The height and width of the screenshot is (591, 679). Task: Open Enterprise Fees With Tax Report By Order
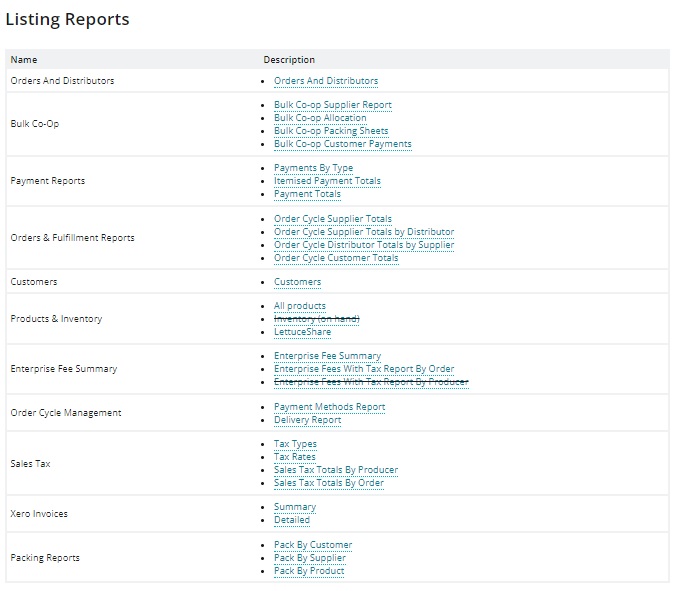(363, 369)
